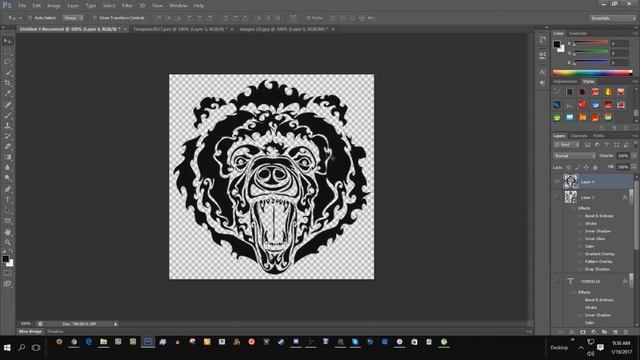This screenshot has width=640, height=360.
Task: Select the Crop tool
Action: pos(7,83)
